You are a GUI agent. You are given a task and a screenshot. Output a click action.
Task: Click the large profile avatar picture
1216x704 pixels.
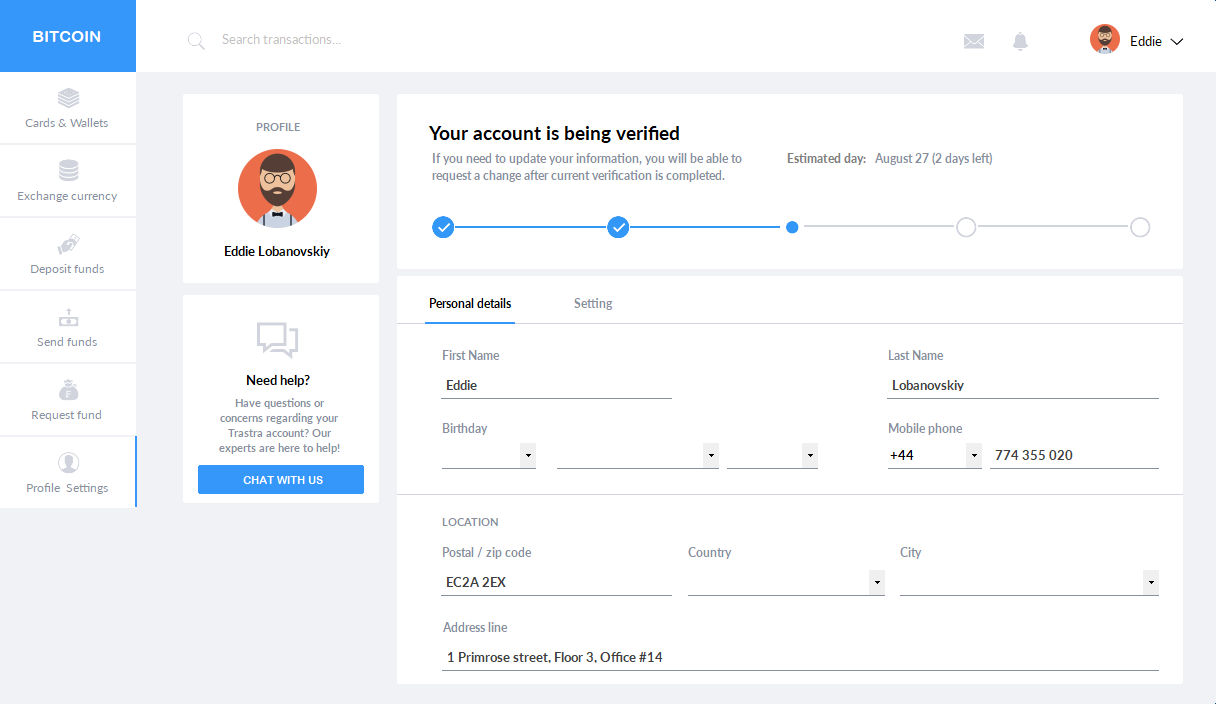click(277, 189)
